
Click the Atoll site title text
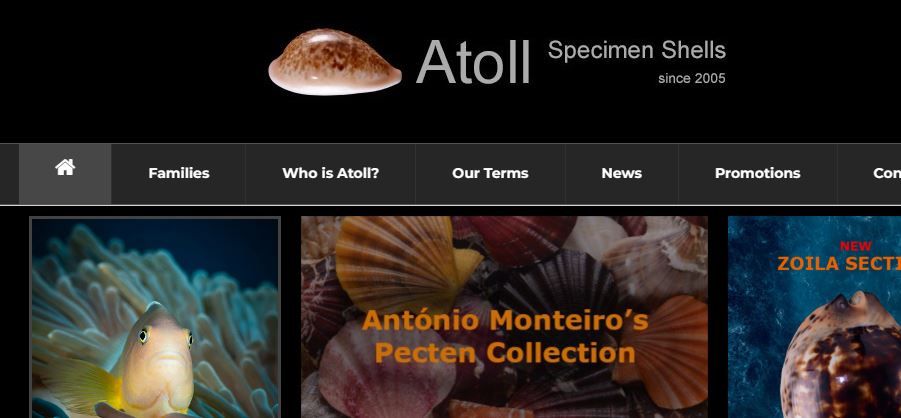pyautogui.click(x=473, y=62)
